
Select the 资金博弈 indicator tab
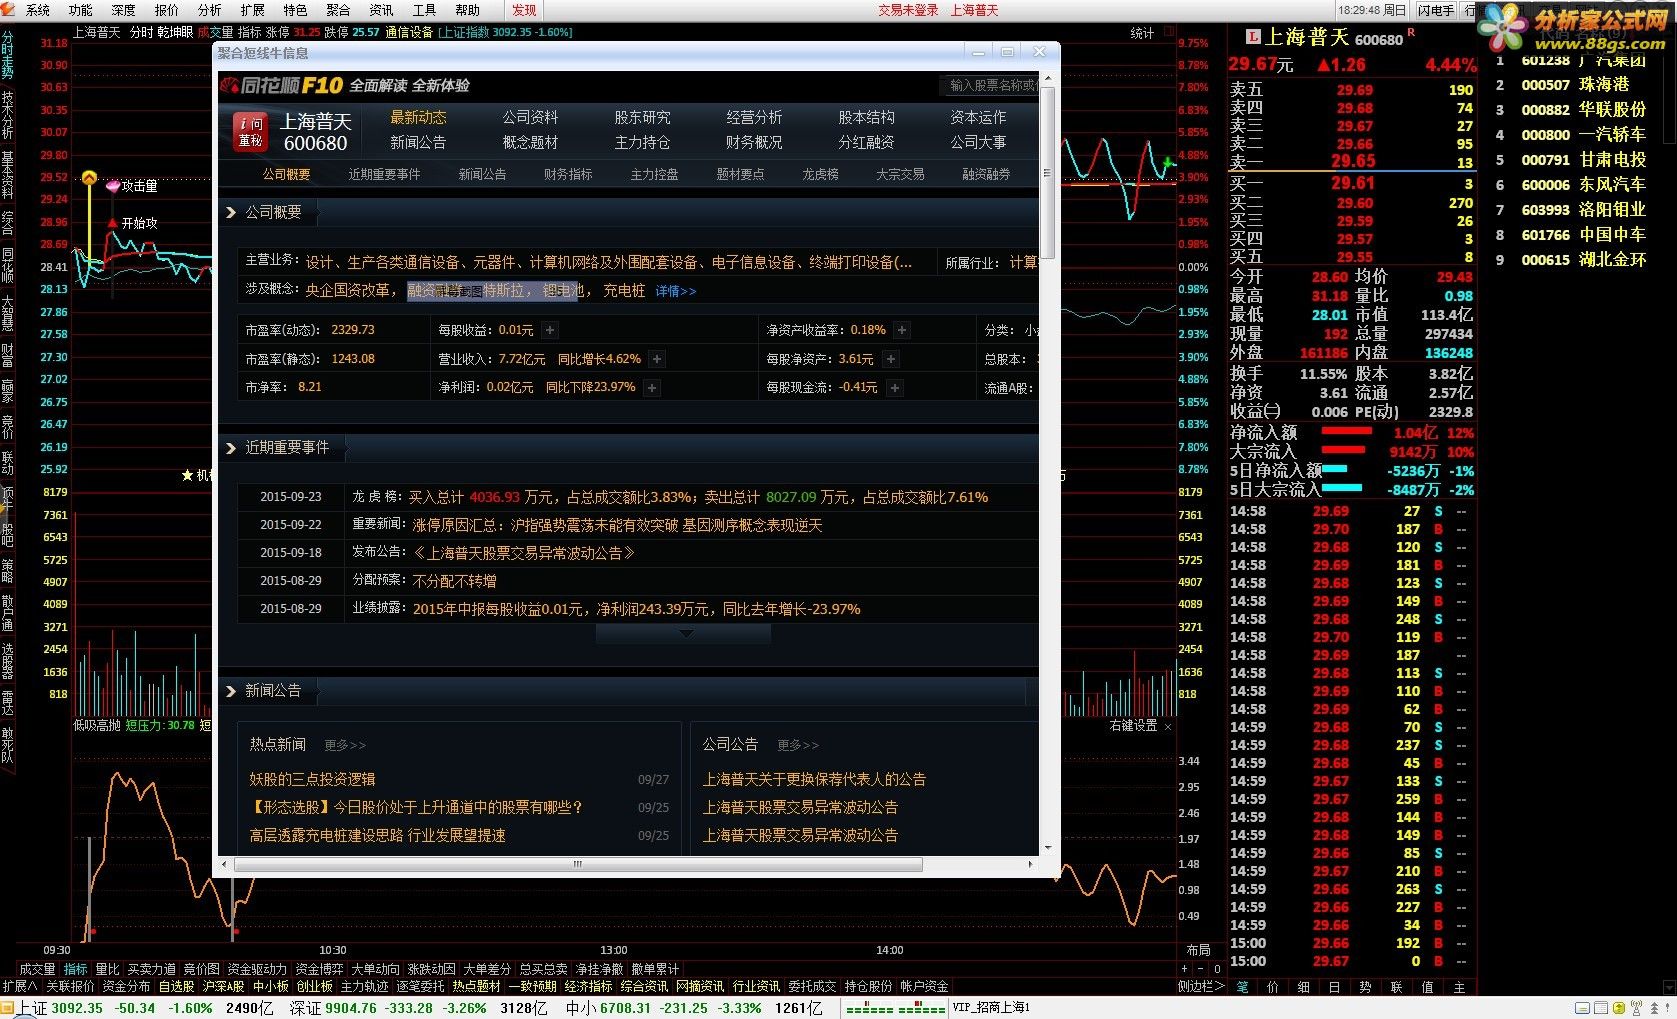[x=319, y=969]
